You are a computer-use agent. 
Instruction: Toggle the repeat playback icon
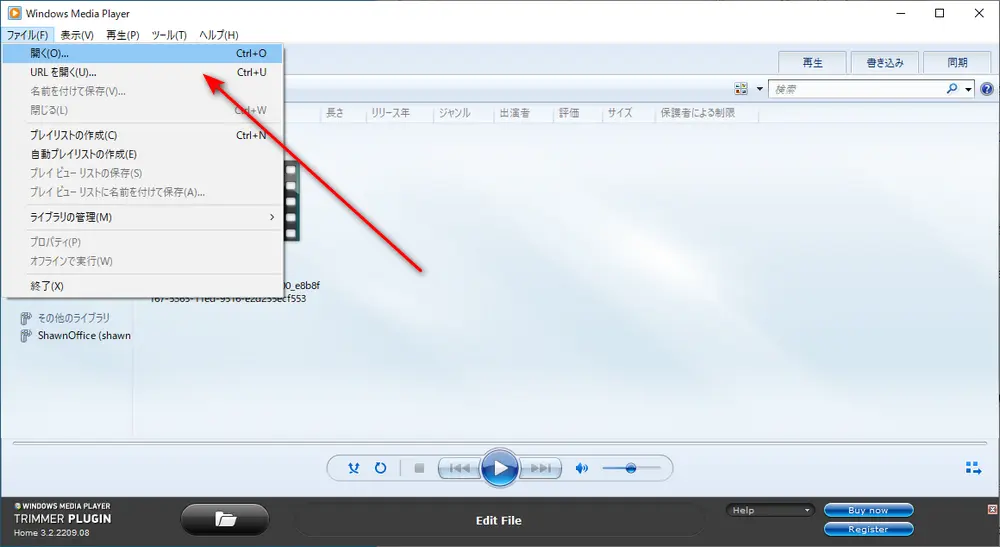381,469
